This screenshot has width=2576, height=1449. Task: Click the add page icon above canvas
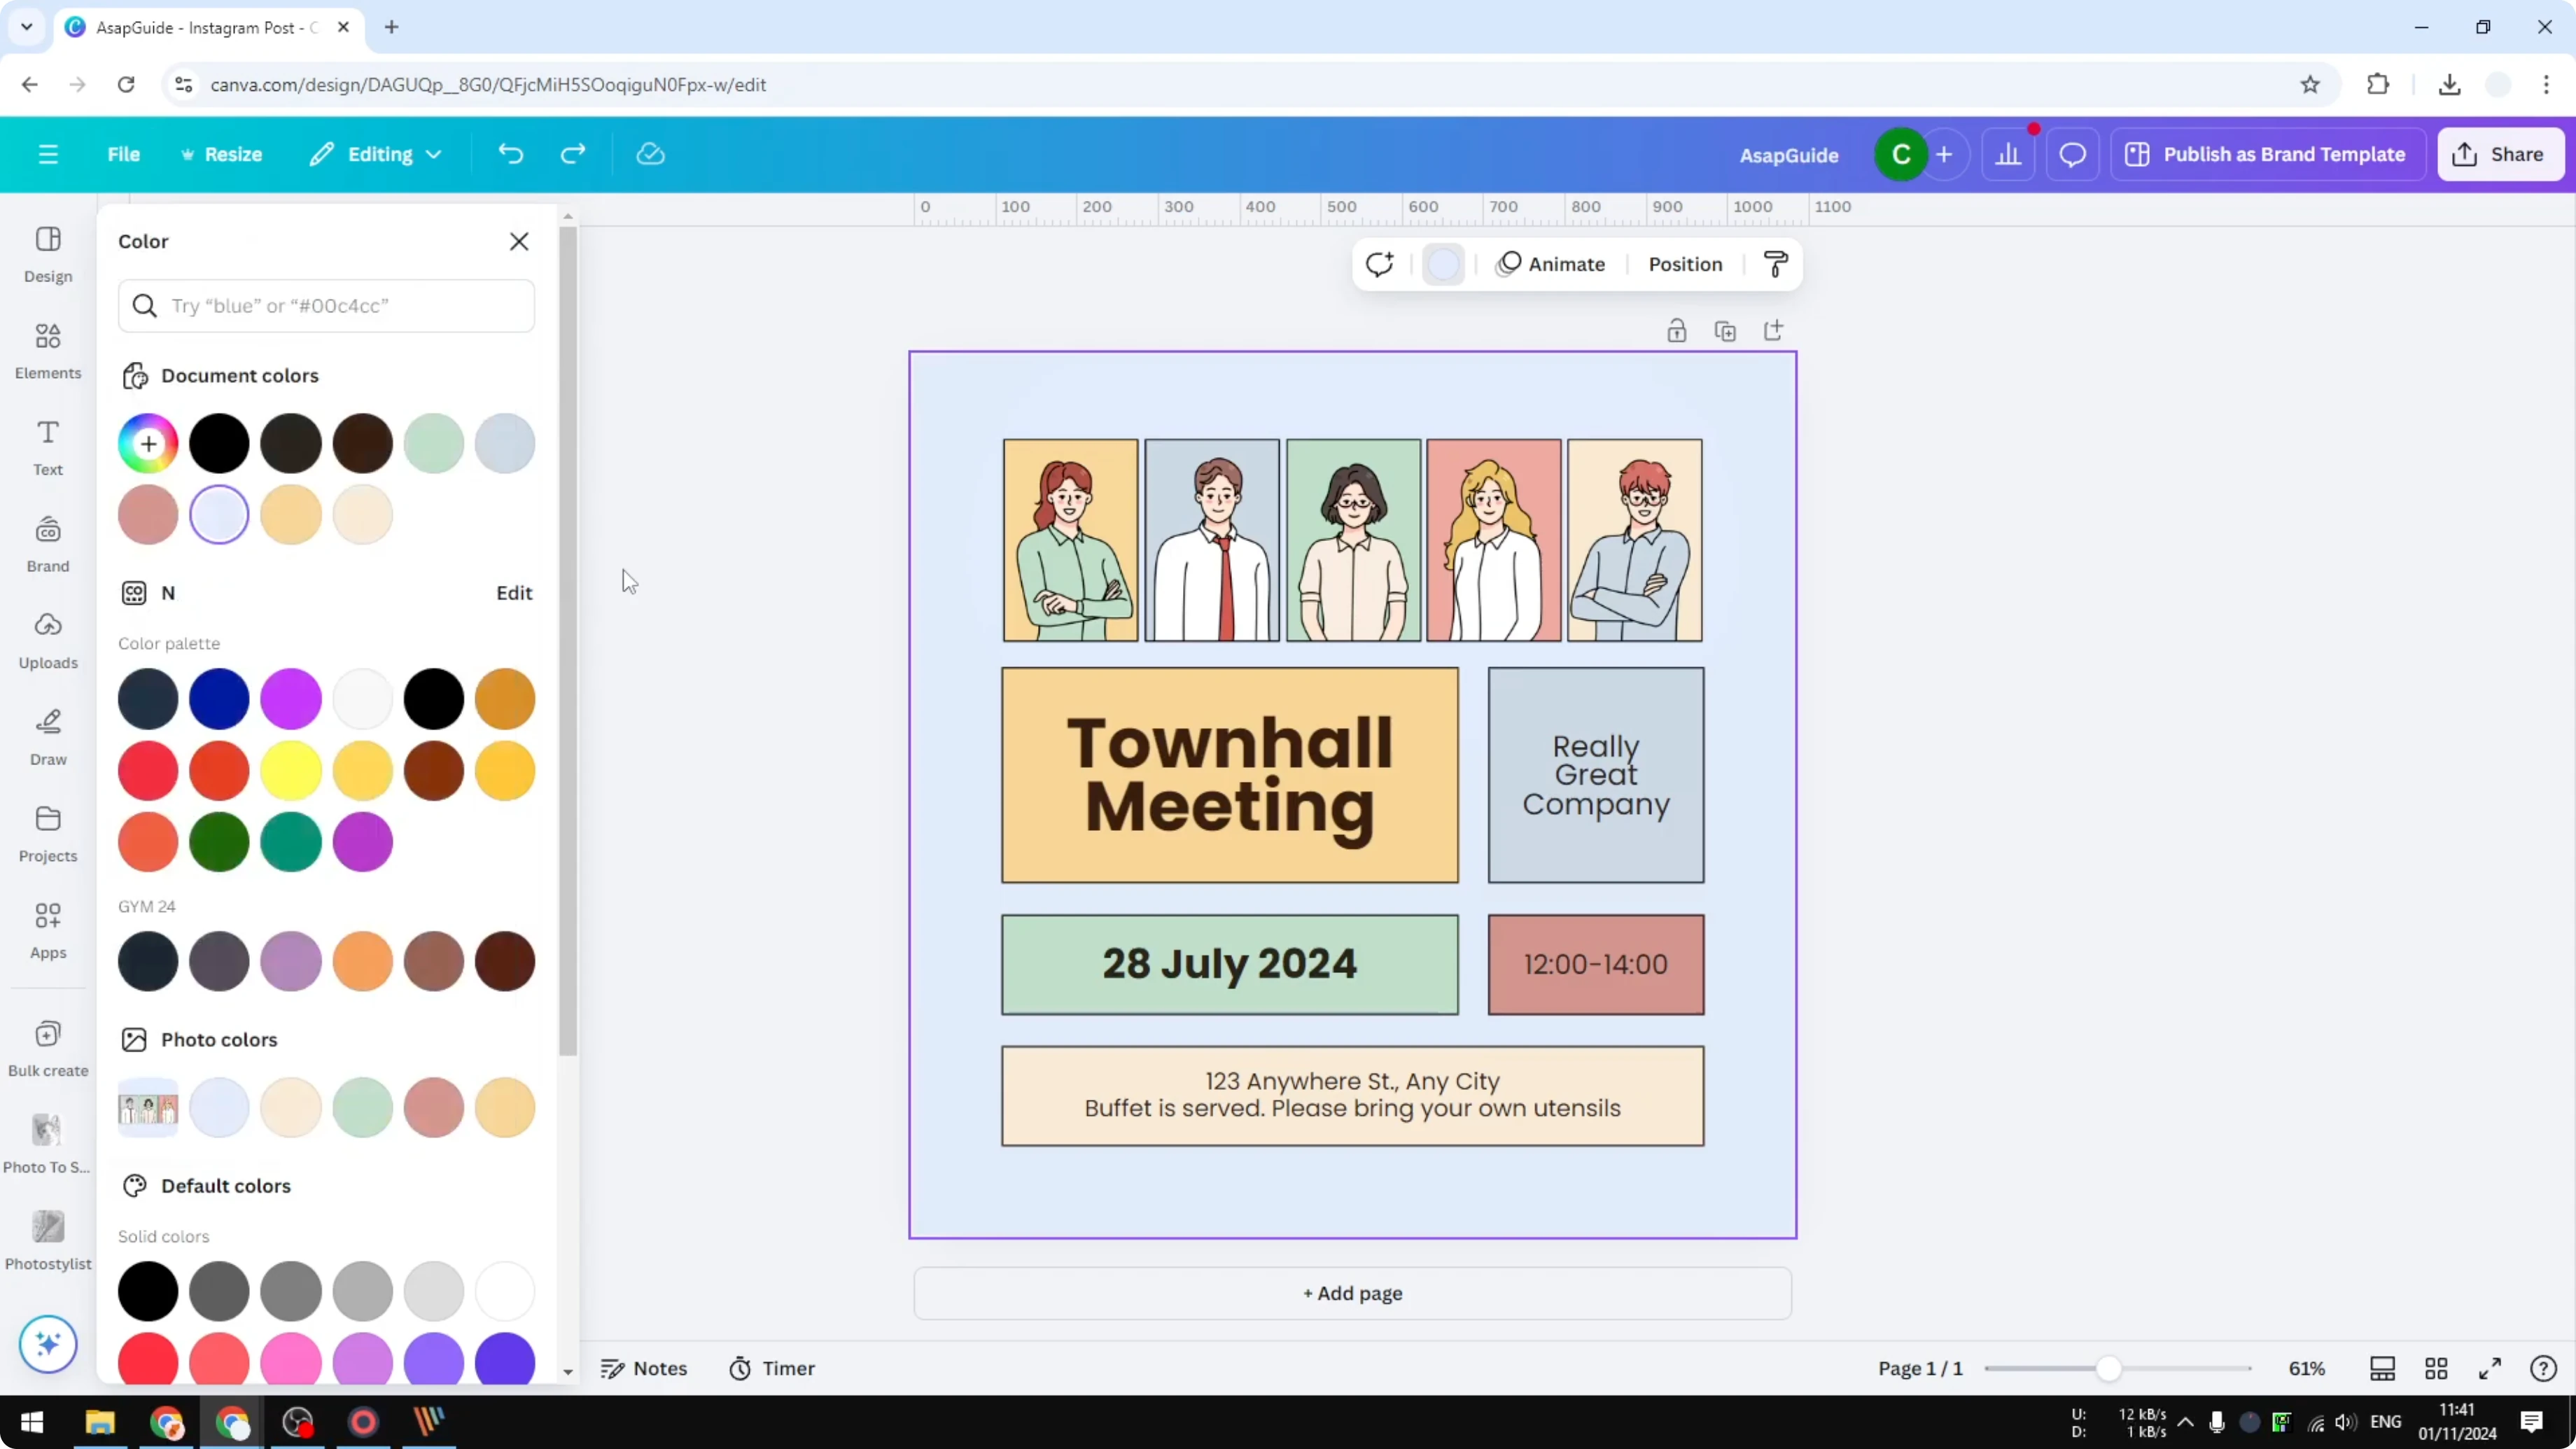(x=1774, y=331)
